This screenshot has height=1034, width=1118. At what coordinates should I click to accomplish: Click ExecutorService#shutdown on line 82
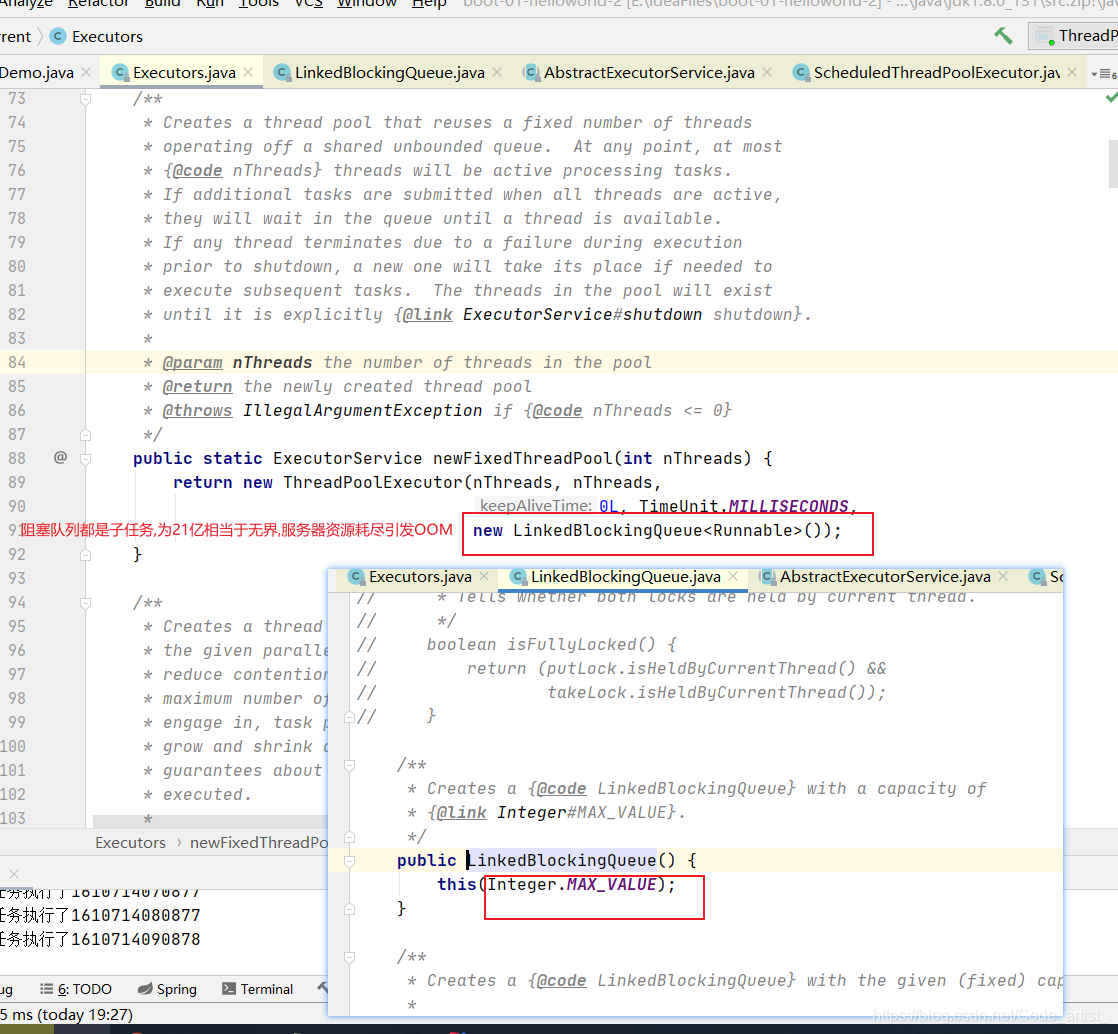click(583, 314)
